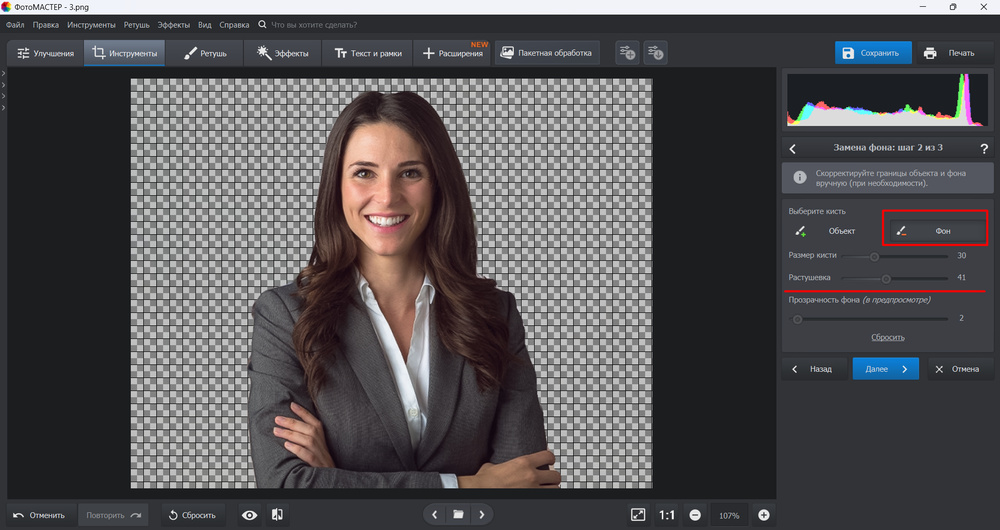Click the fit-to-screen icon
Image resolution: width=1000 pixels, height=530 pixels.
638,515
